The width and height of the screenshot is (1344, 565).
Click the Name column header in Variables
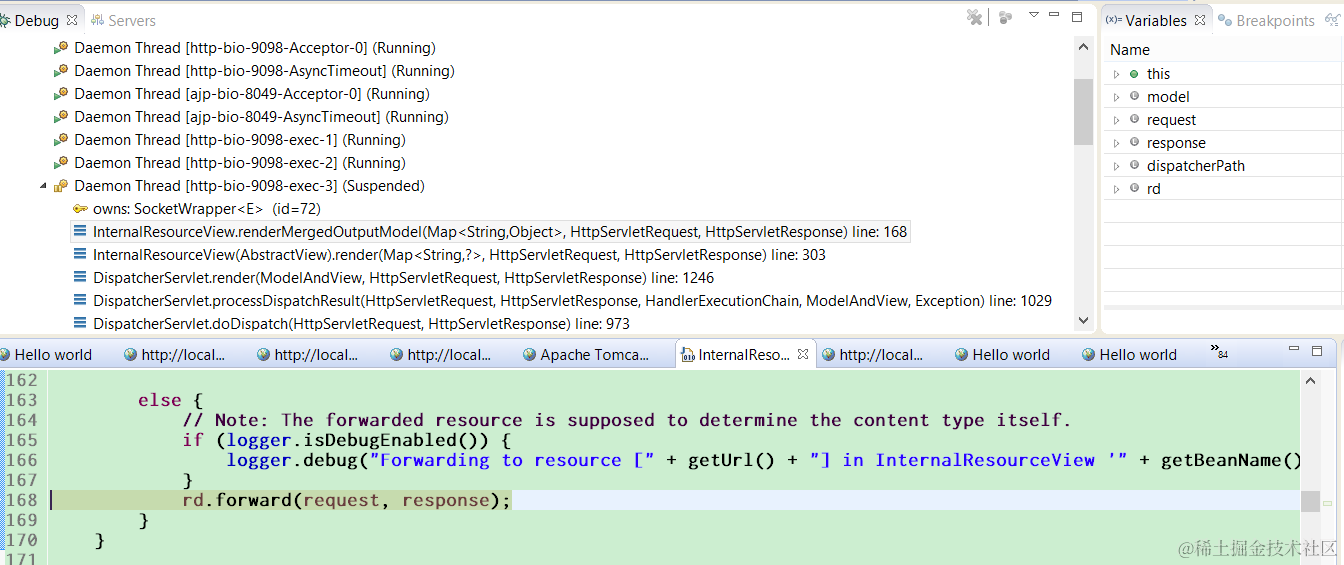(x=1223, y=50)
